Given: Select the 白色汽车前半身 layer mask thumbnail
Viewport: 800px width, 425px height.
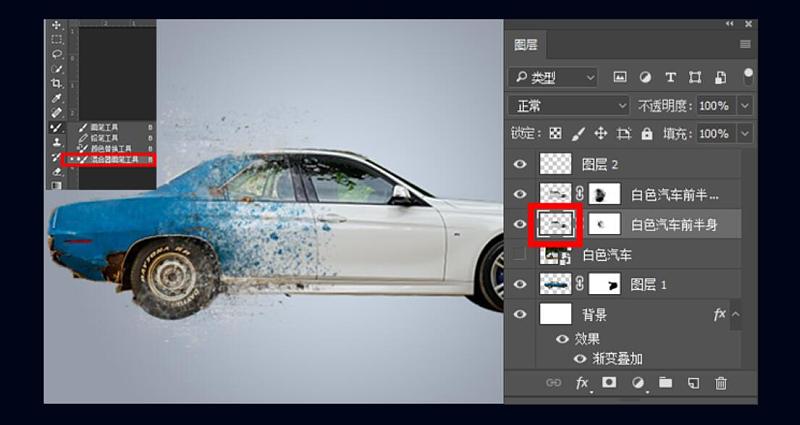Looking at the screenshot, I should [x=605, y=224].
